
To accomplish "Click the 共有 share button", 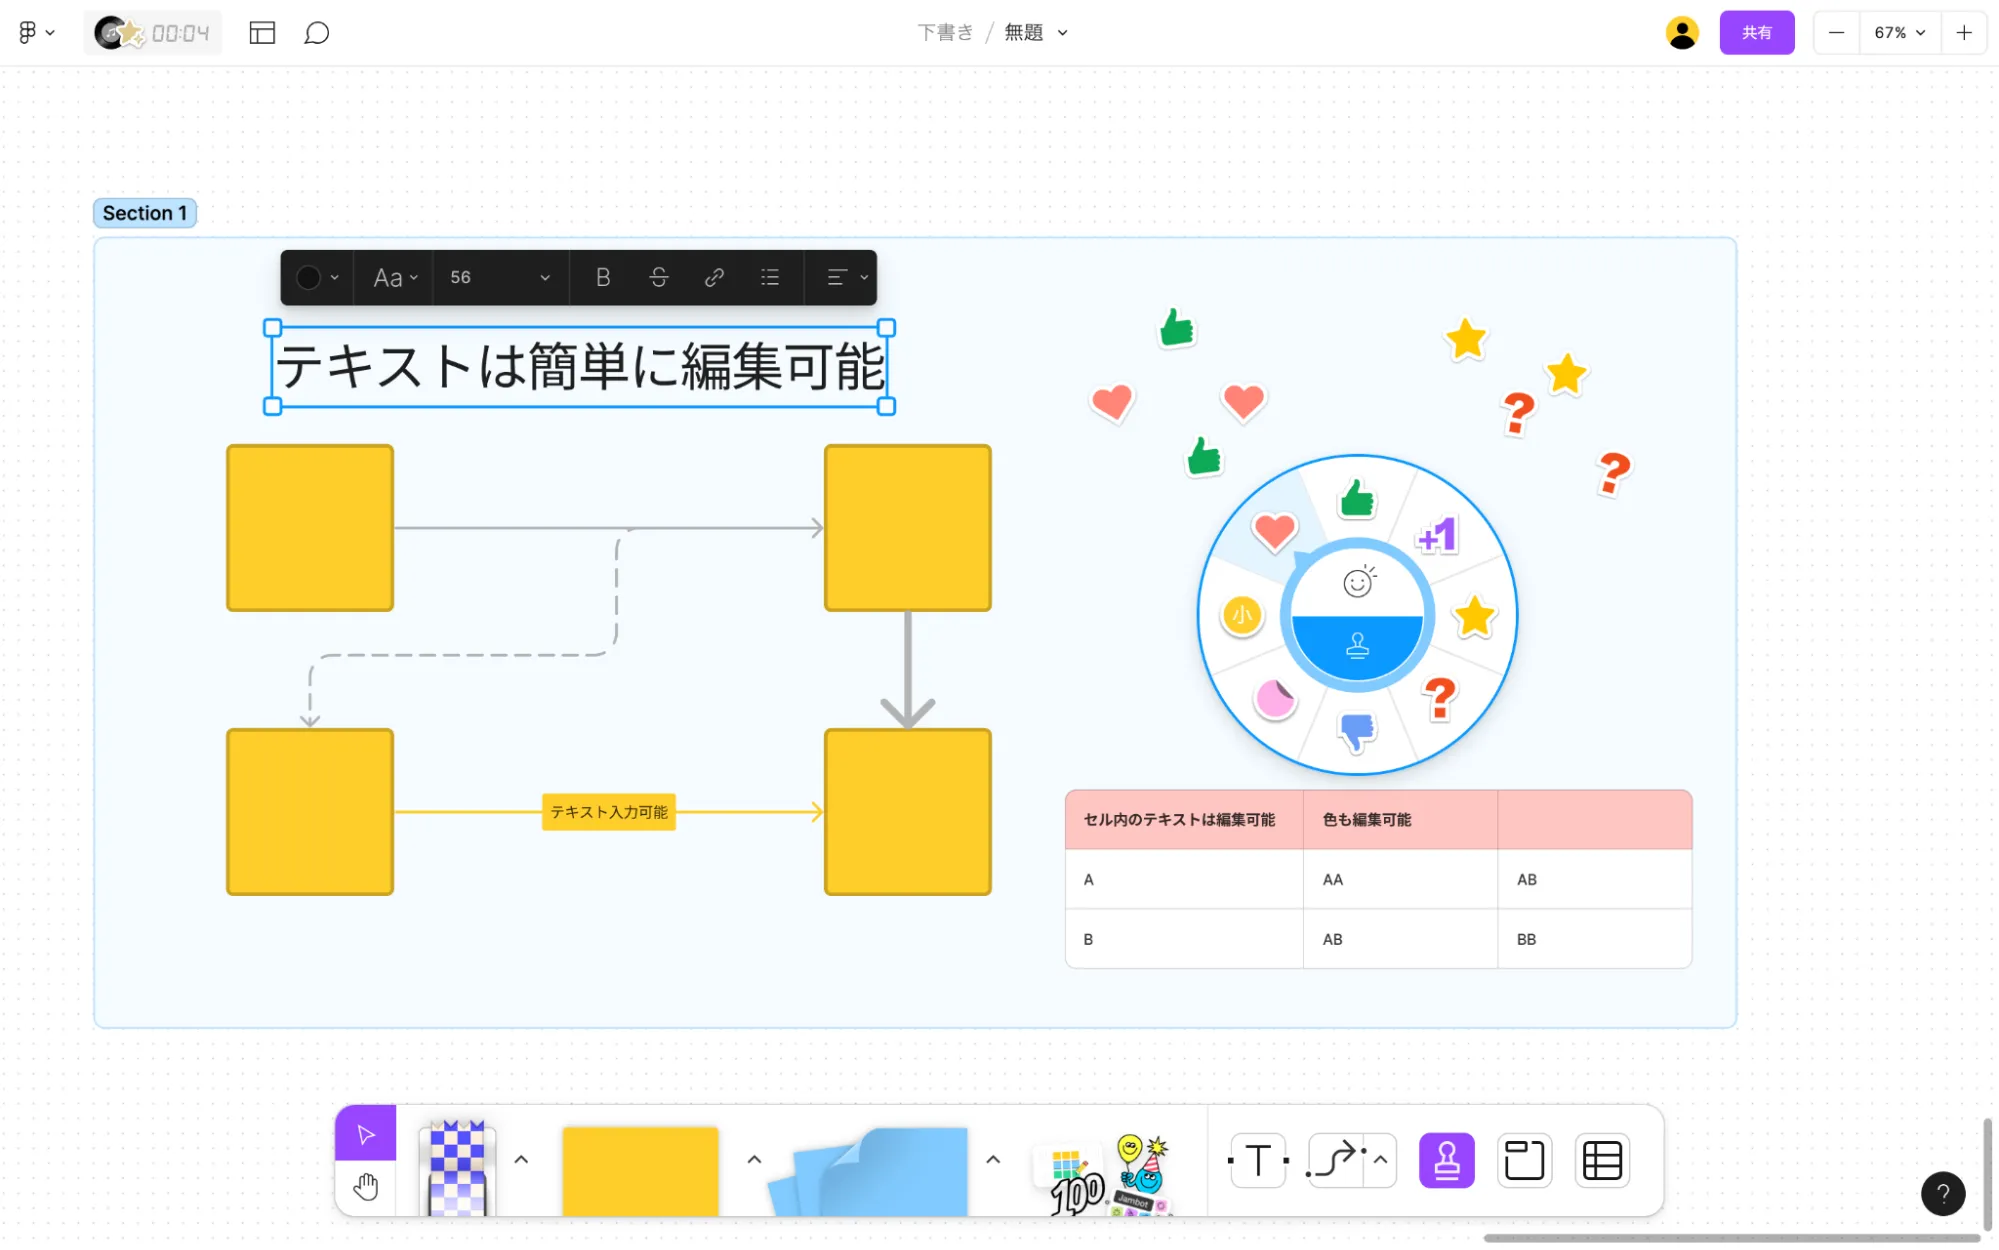I will pos(1757,32).
